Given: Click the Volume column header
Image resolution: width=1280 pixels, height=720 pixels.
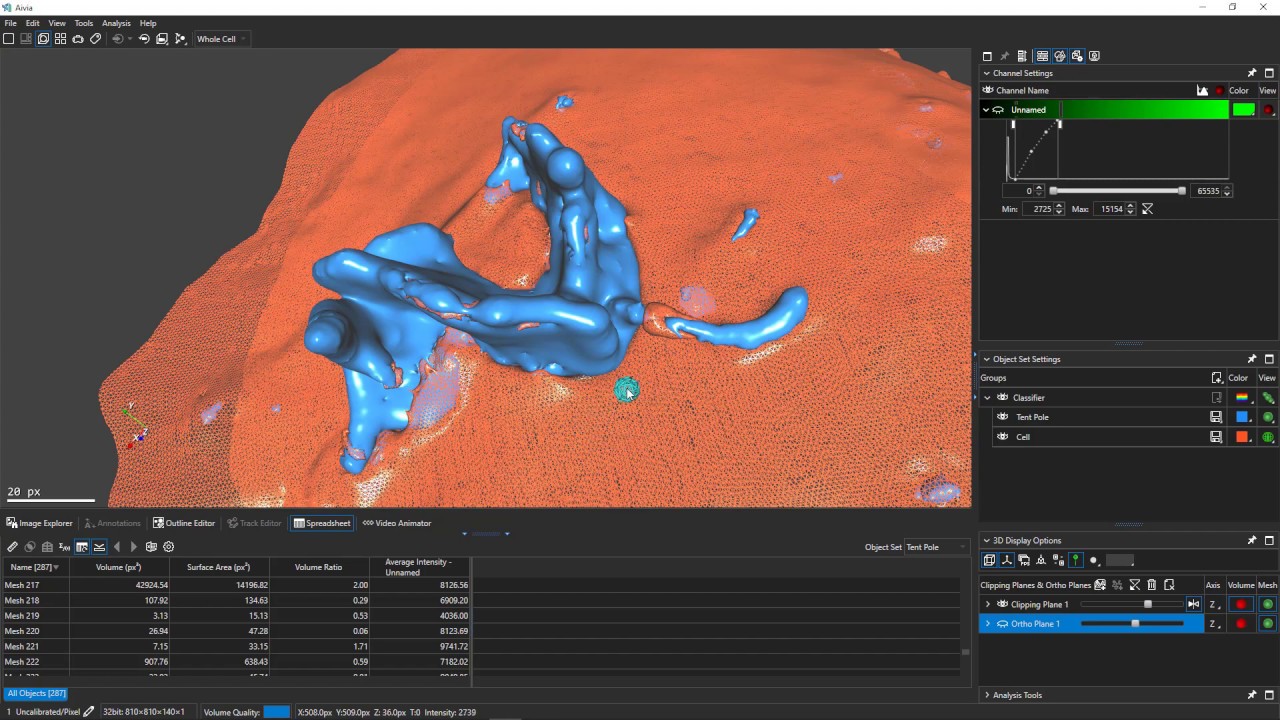Looking at the screenshot, I should [118, 567].
